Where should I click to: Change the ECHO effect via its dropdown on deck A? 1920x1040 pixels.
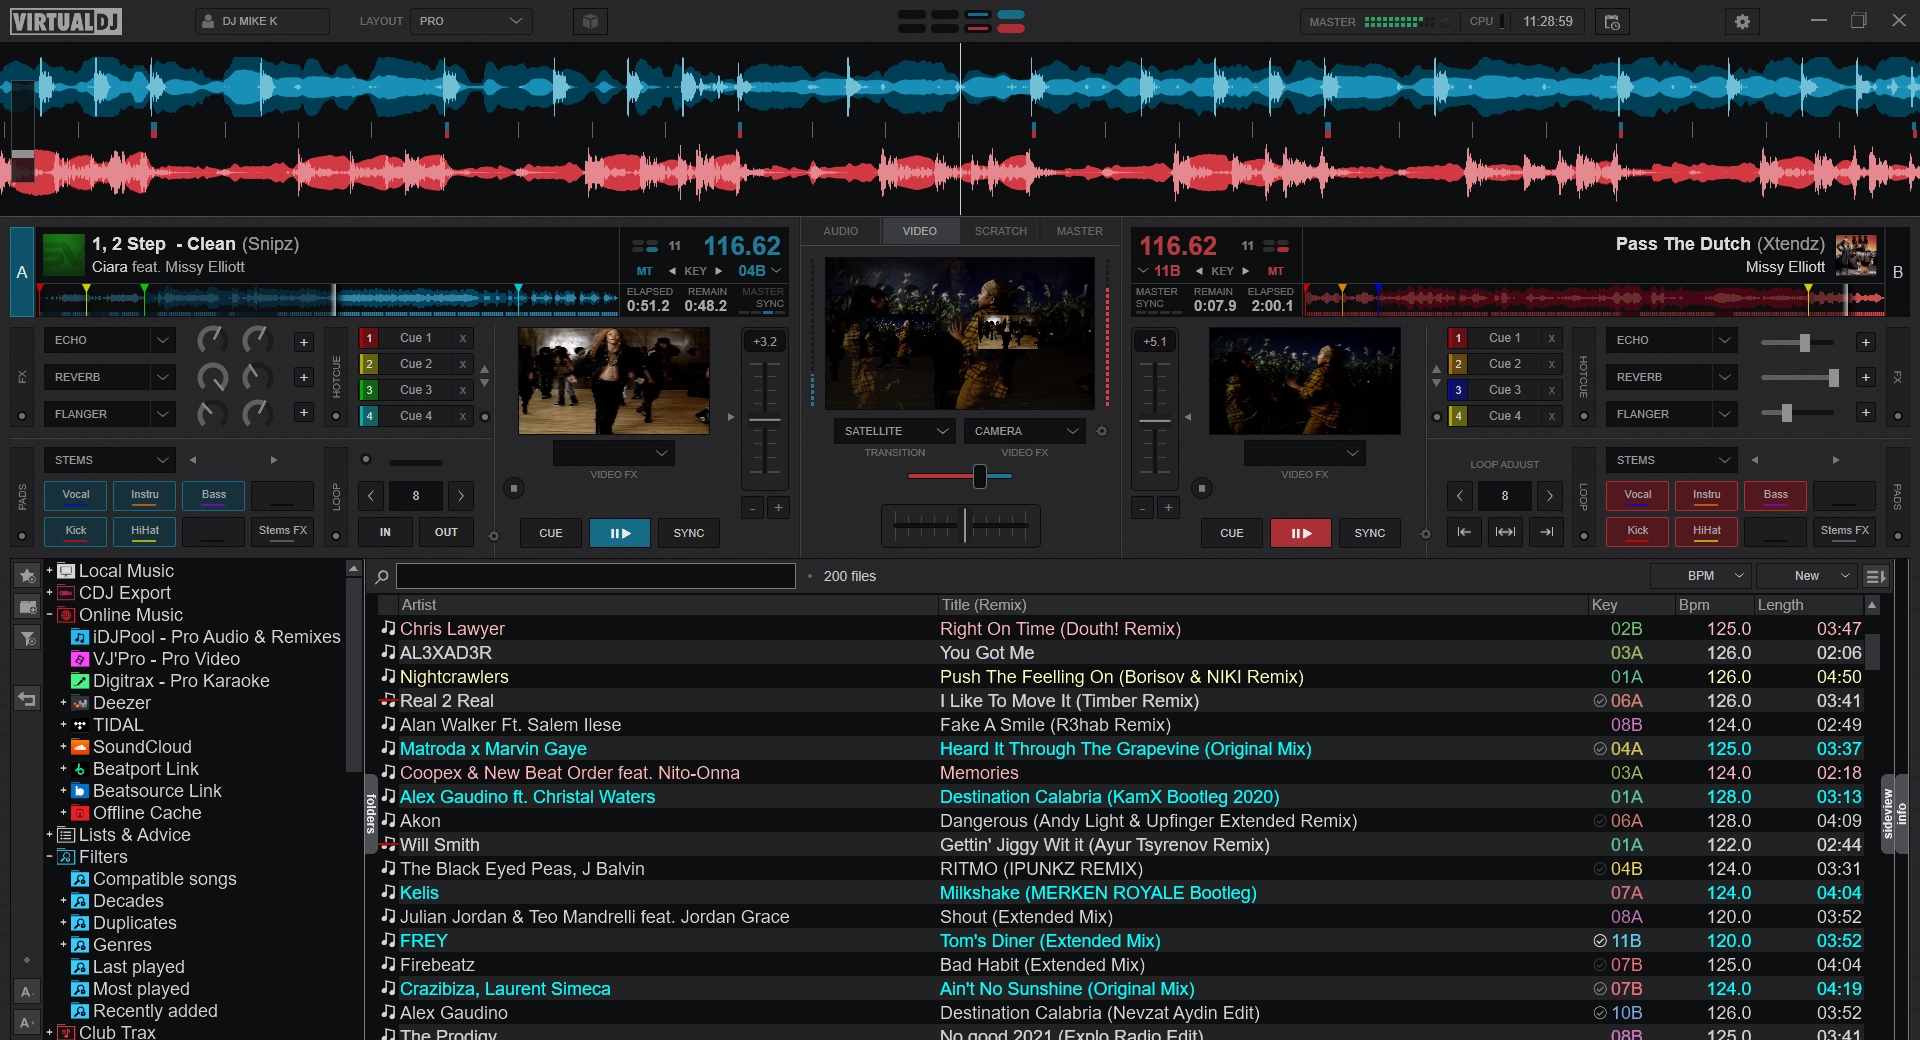point(109,340)
